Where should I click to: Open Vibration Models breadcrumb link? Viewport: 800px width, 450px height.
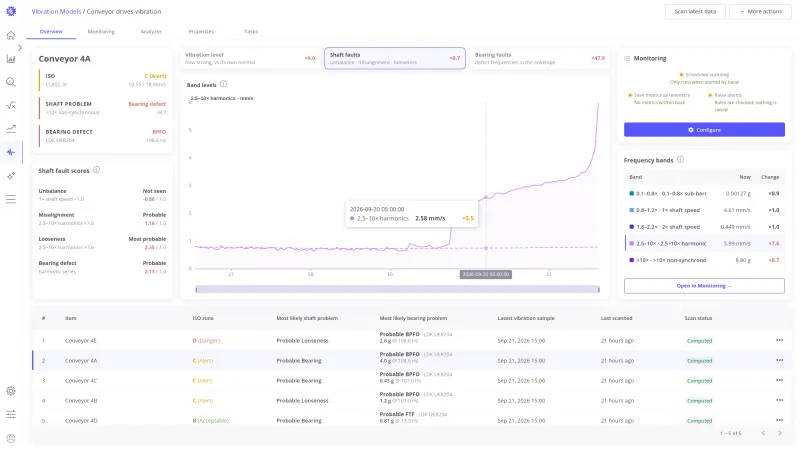click(56, 11)
